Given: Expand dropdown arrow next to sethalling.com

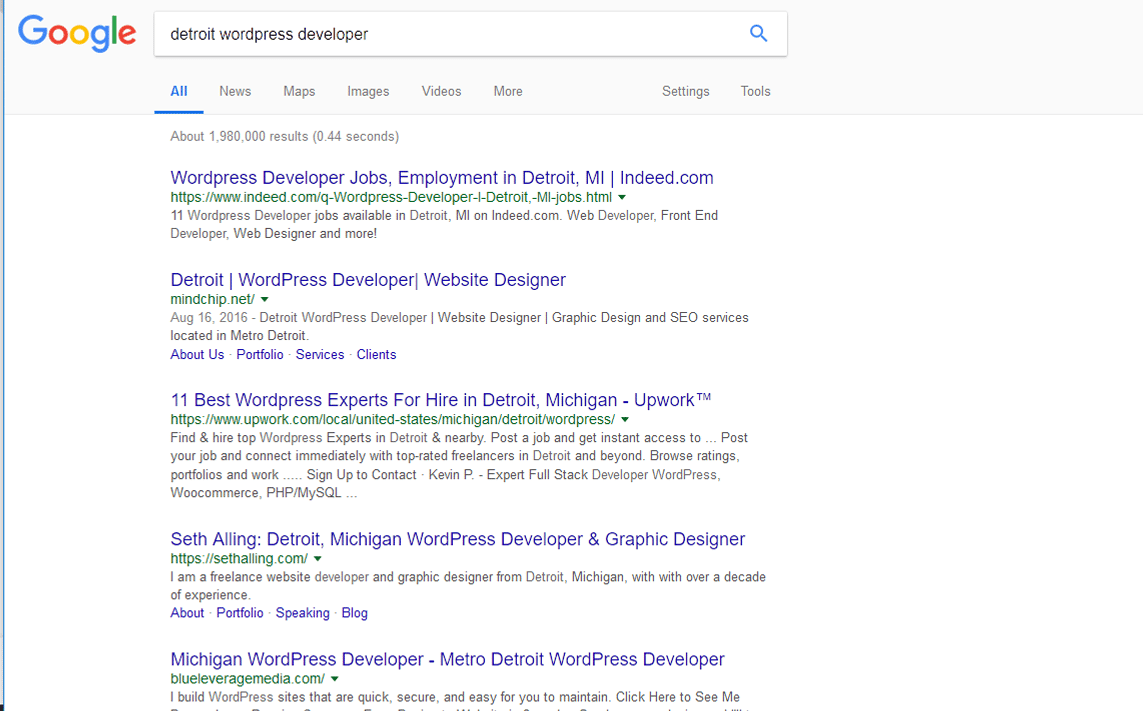Looking at the screenshot, I should tap(318, 559).
